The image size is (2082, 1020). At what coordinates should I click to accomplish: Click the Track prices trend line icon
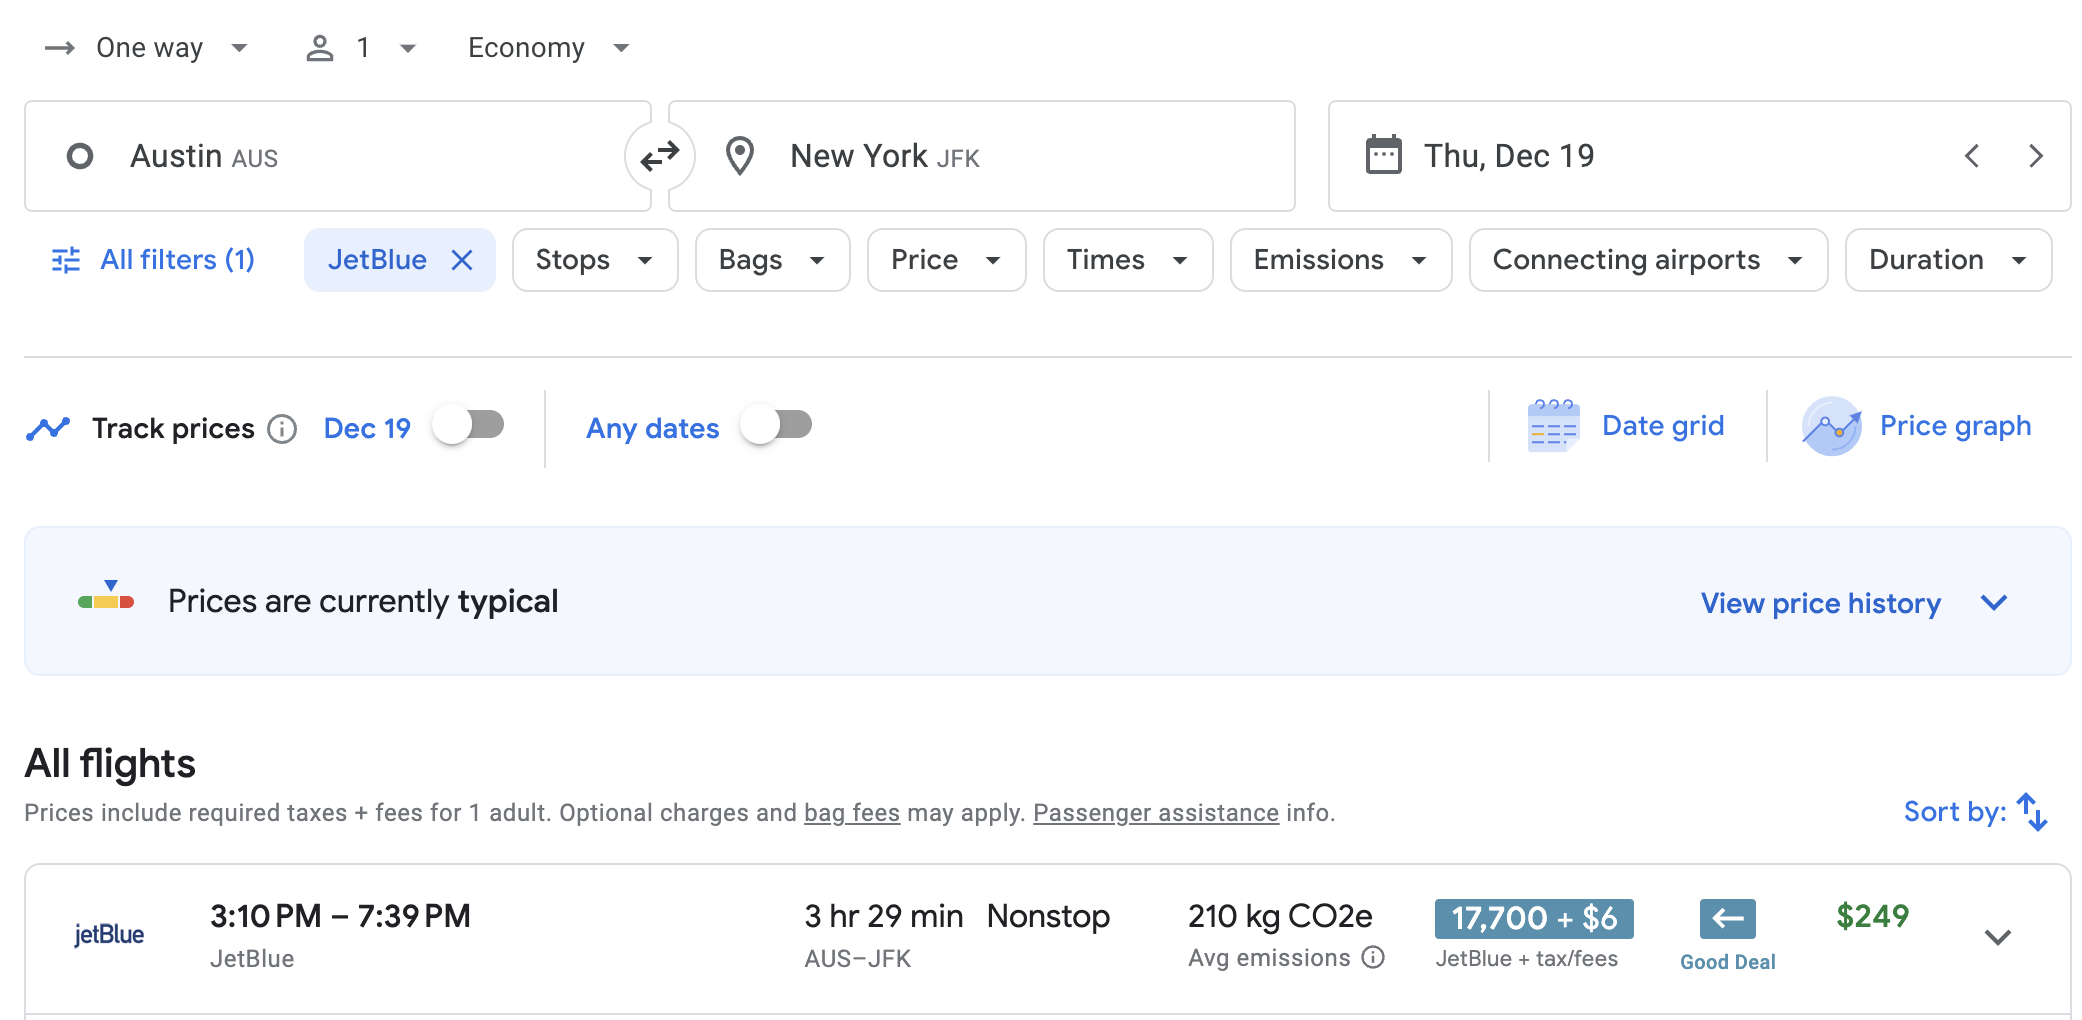click(48, 429)
